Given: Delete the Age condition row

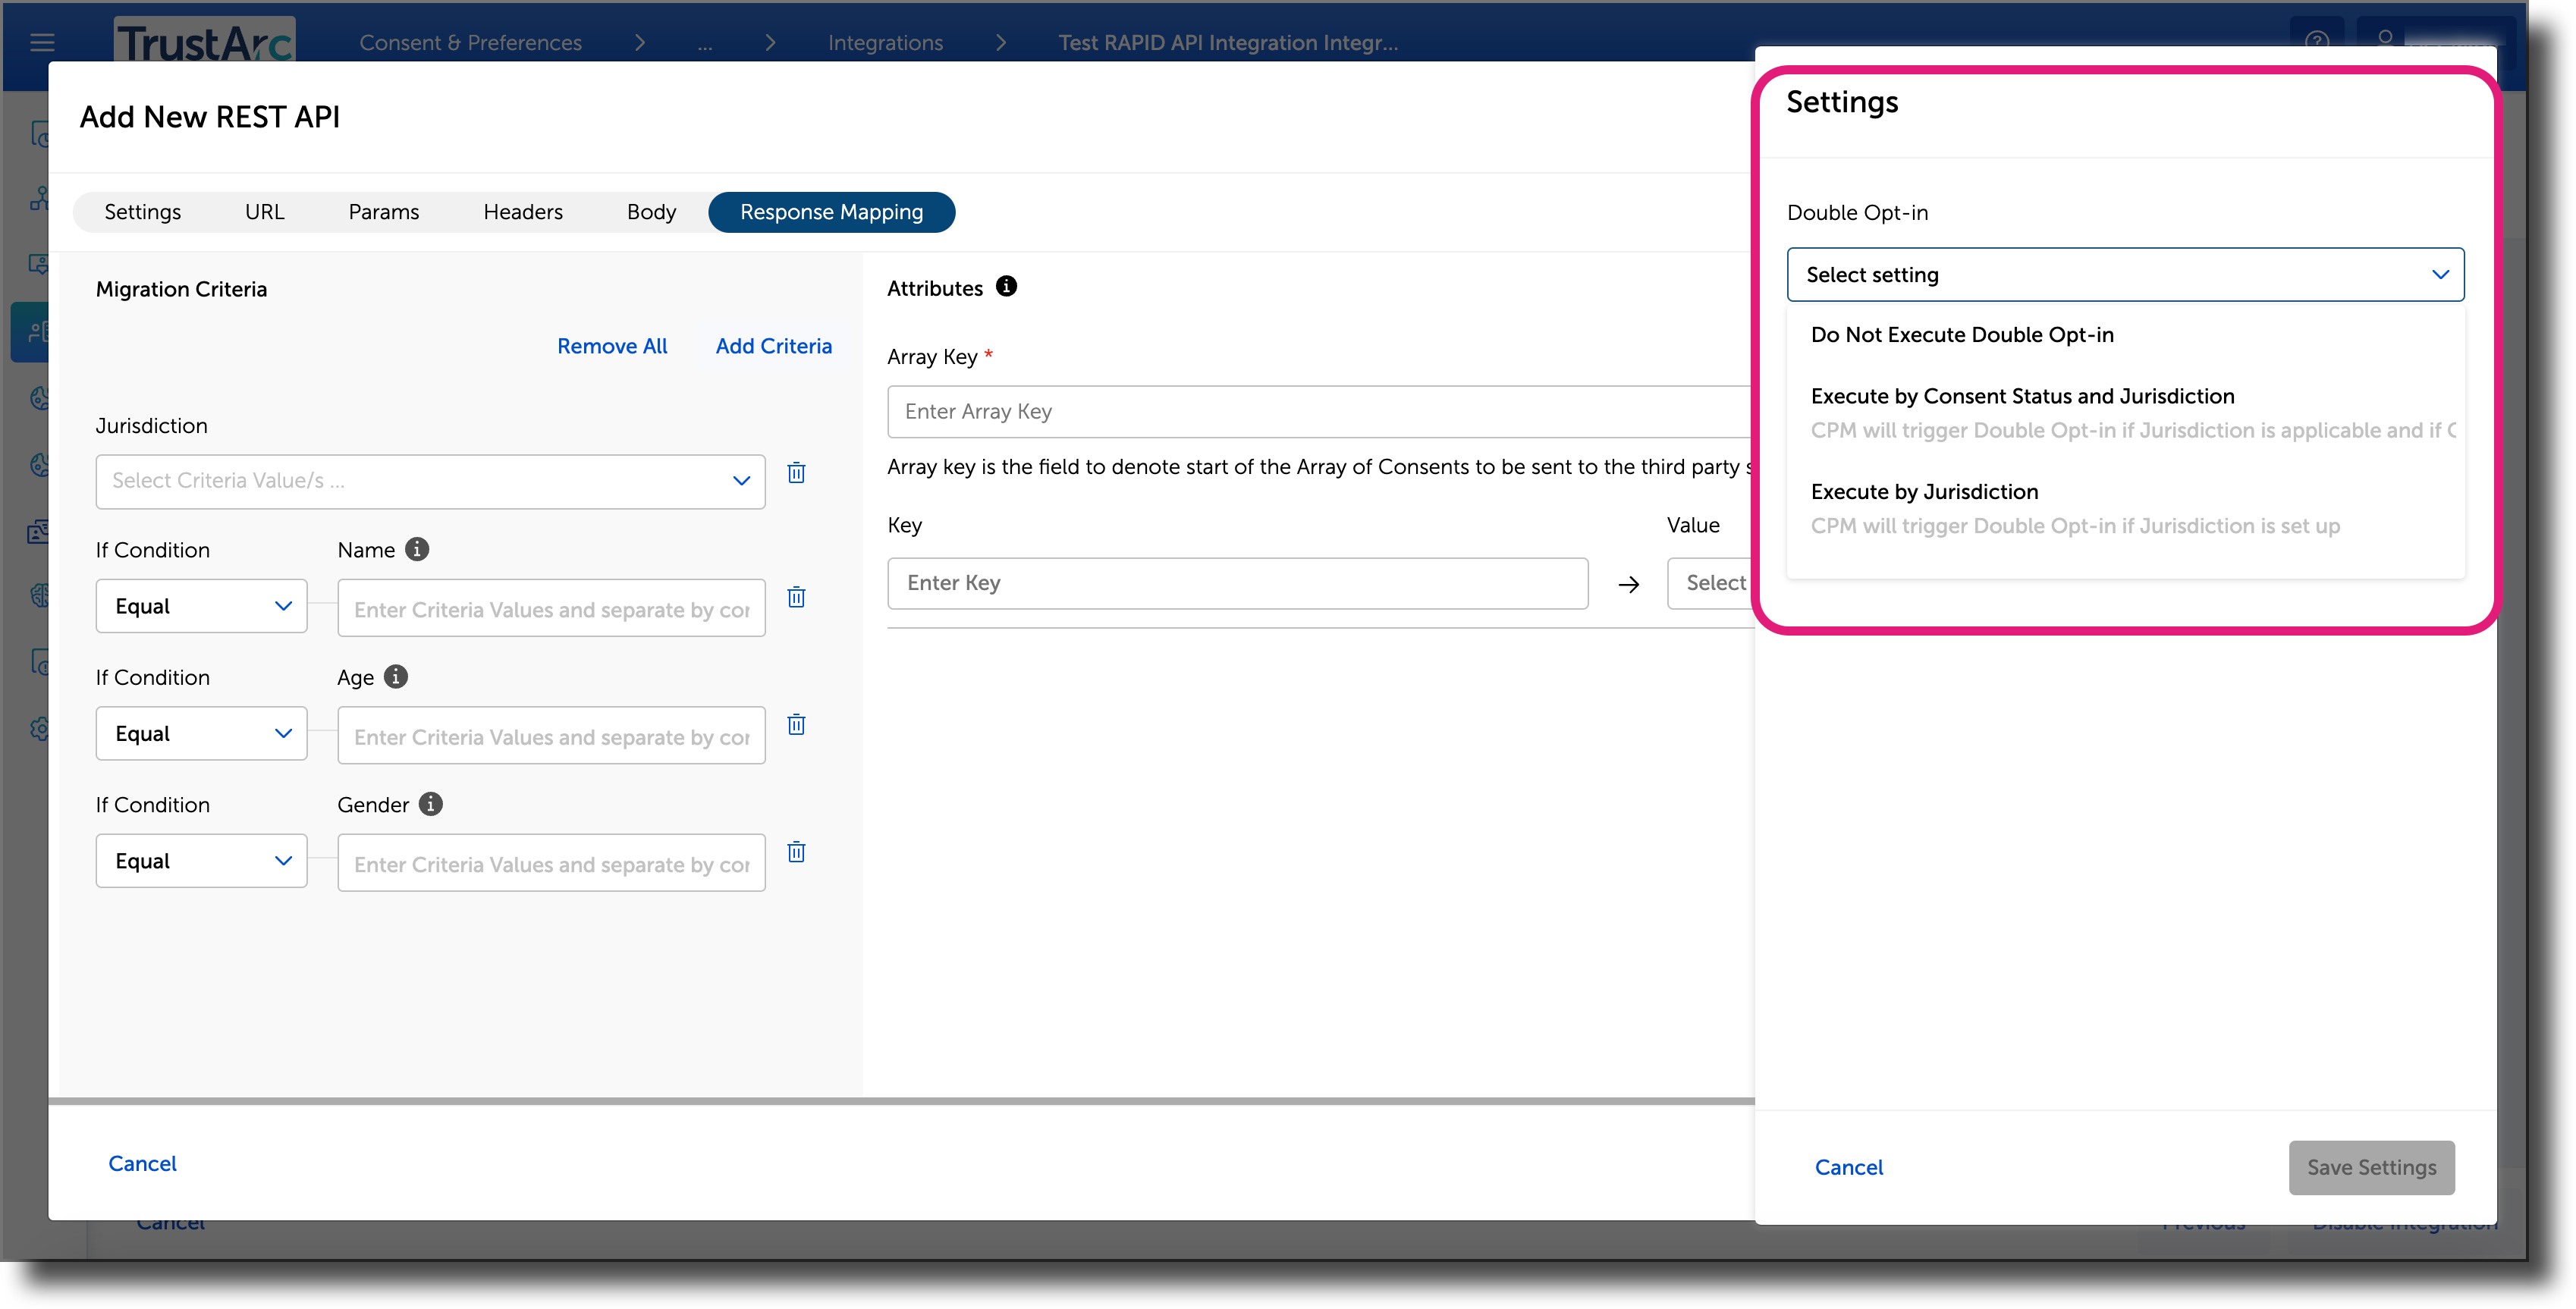Looking at the screenshot, I should (x=796, y=725).
